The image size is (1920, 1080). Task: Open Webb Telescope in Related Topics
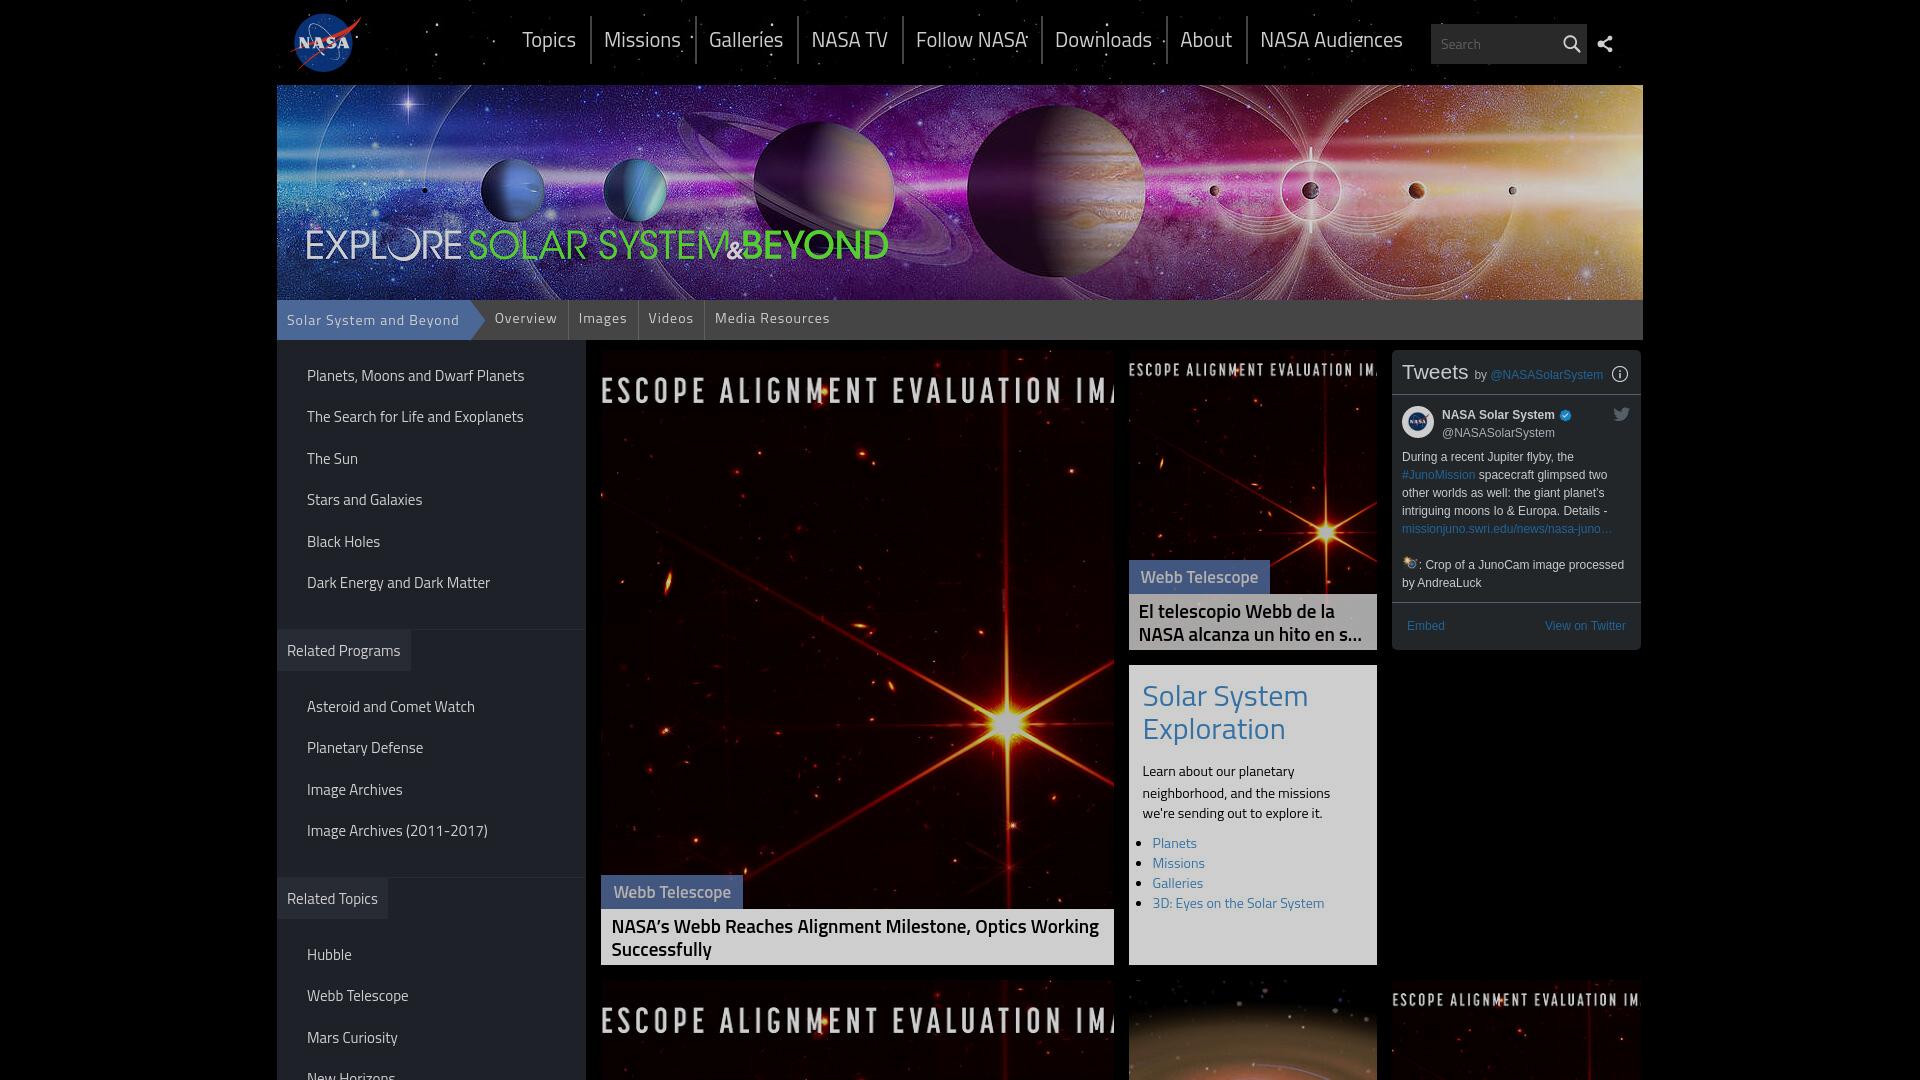coord(357,996)
